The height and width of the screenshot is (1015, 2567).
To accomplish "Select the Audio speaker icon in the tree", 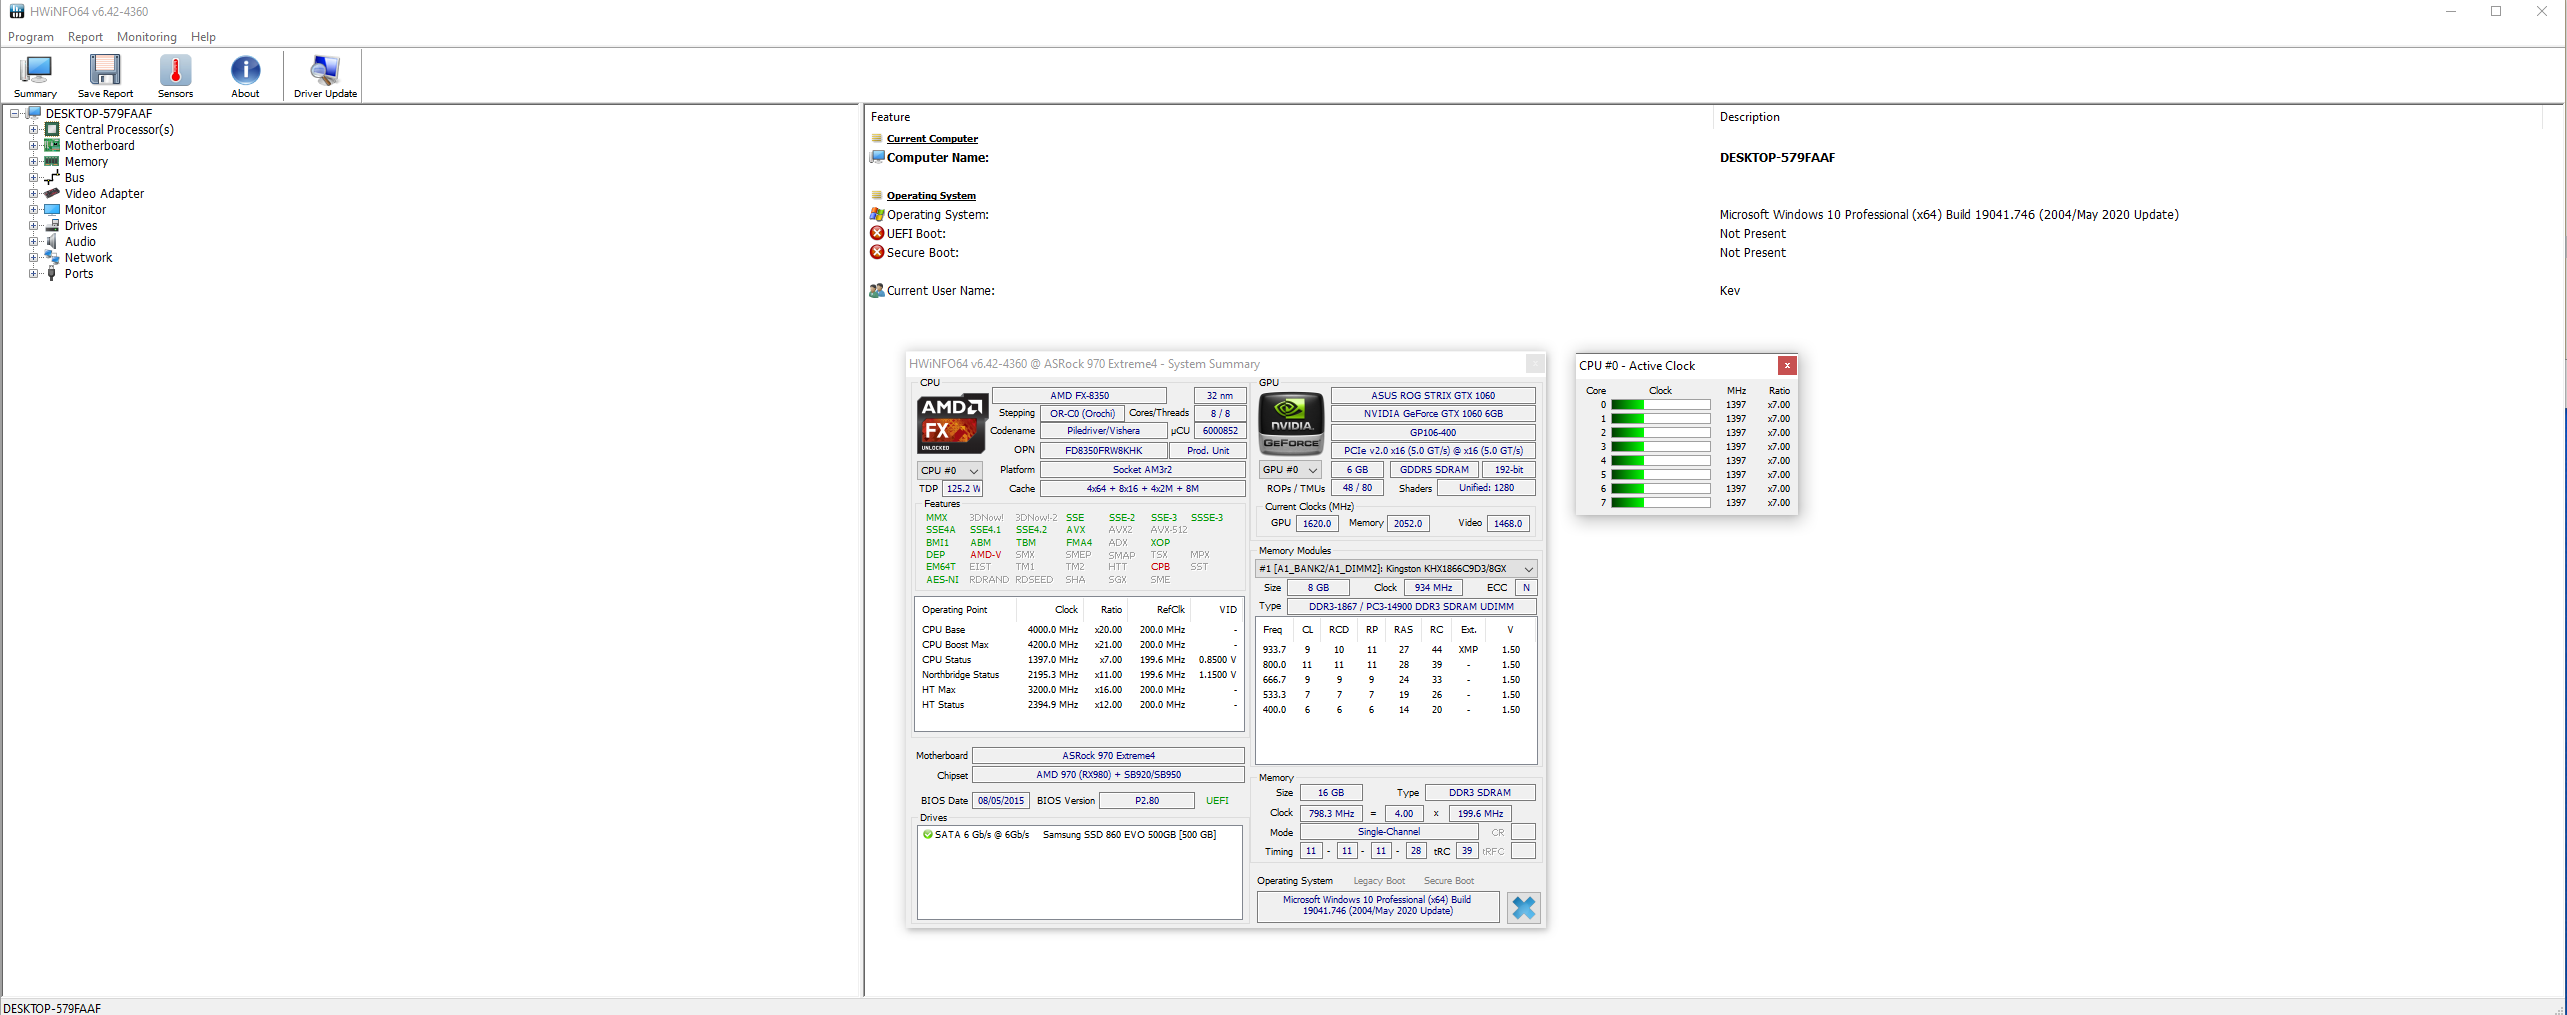I will 52,242.
